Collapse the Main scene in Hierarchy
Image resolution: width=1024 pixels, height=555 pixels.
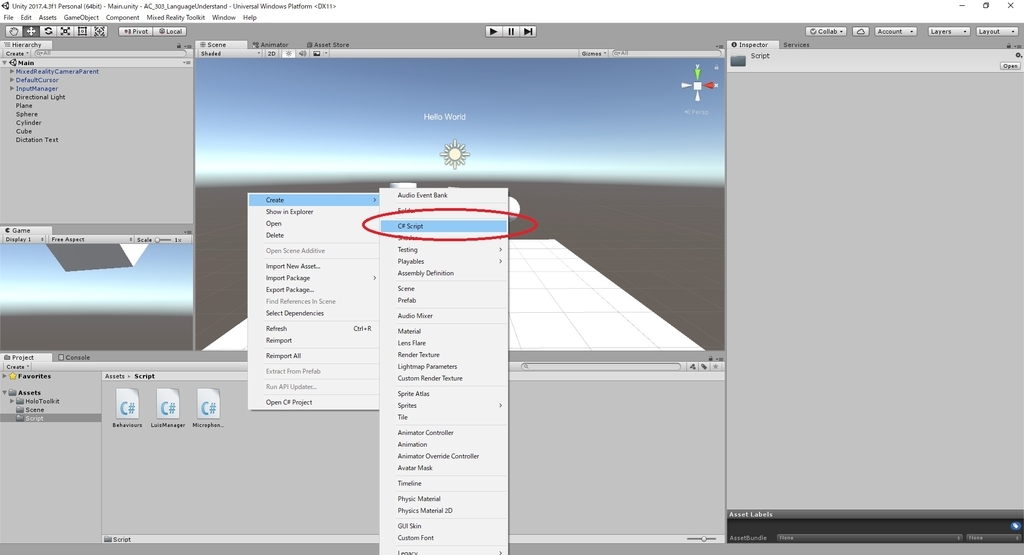pyautogui.click(x=5, y=63)
